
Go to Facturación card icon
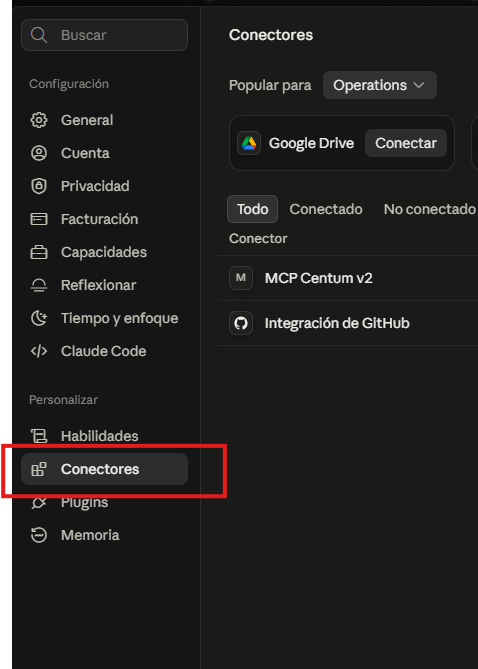(39, 219)
